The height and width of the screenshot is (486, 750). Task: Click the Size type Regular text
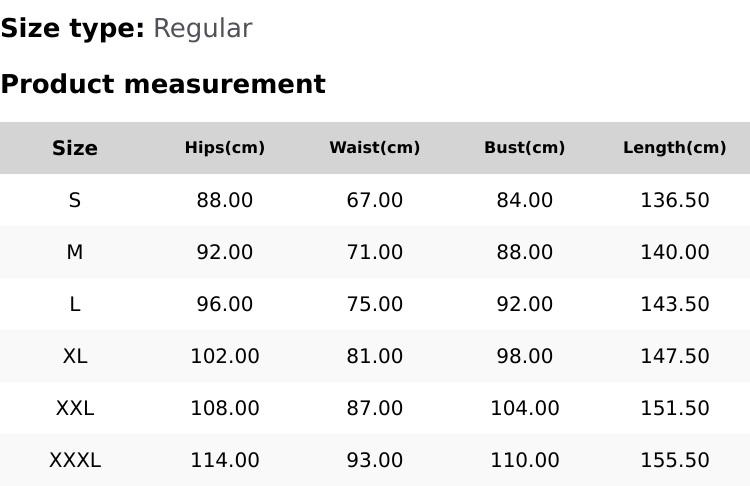tap(202, 29)
